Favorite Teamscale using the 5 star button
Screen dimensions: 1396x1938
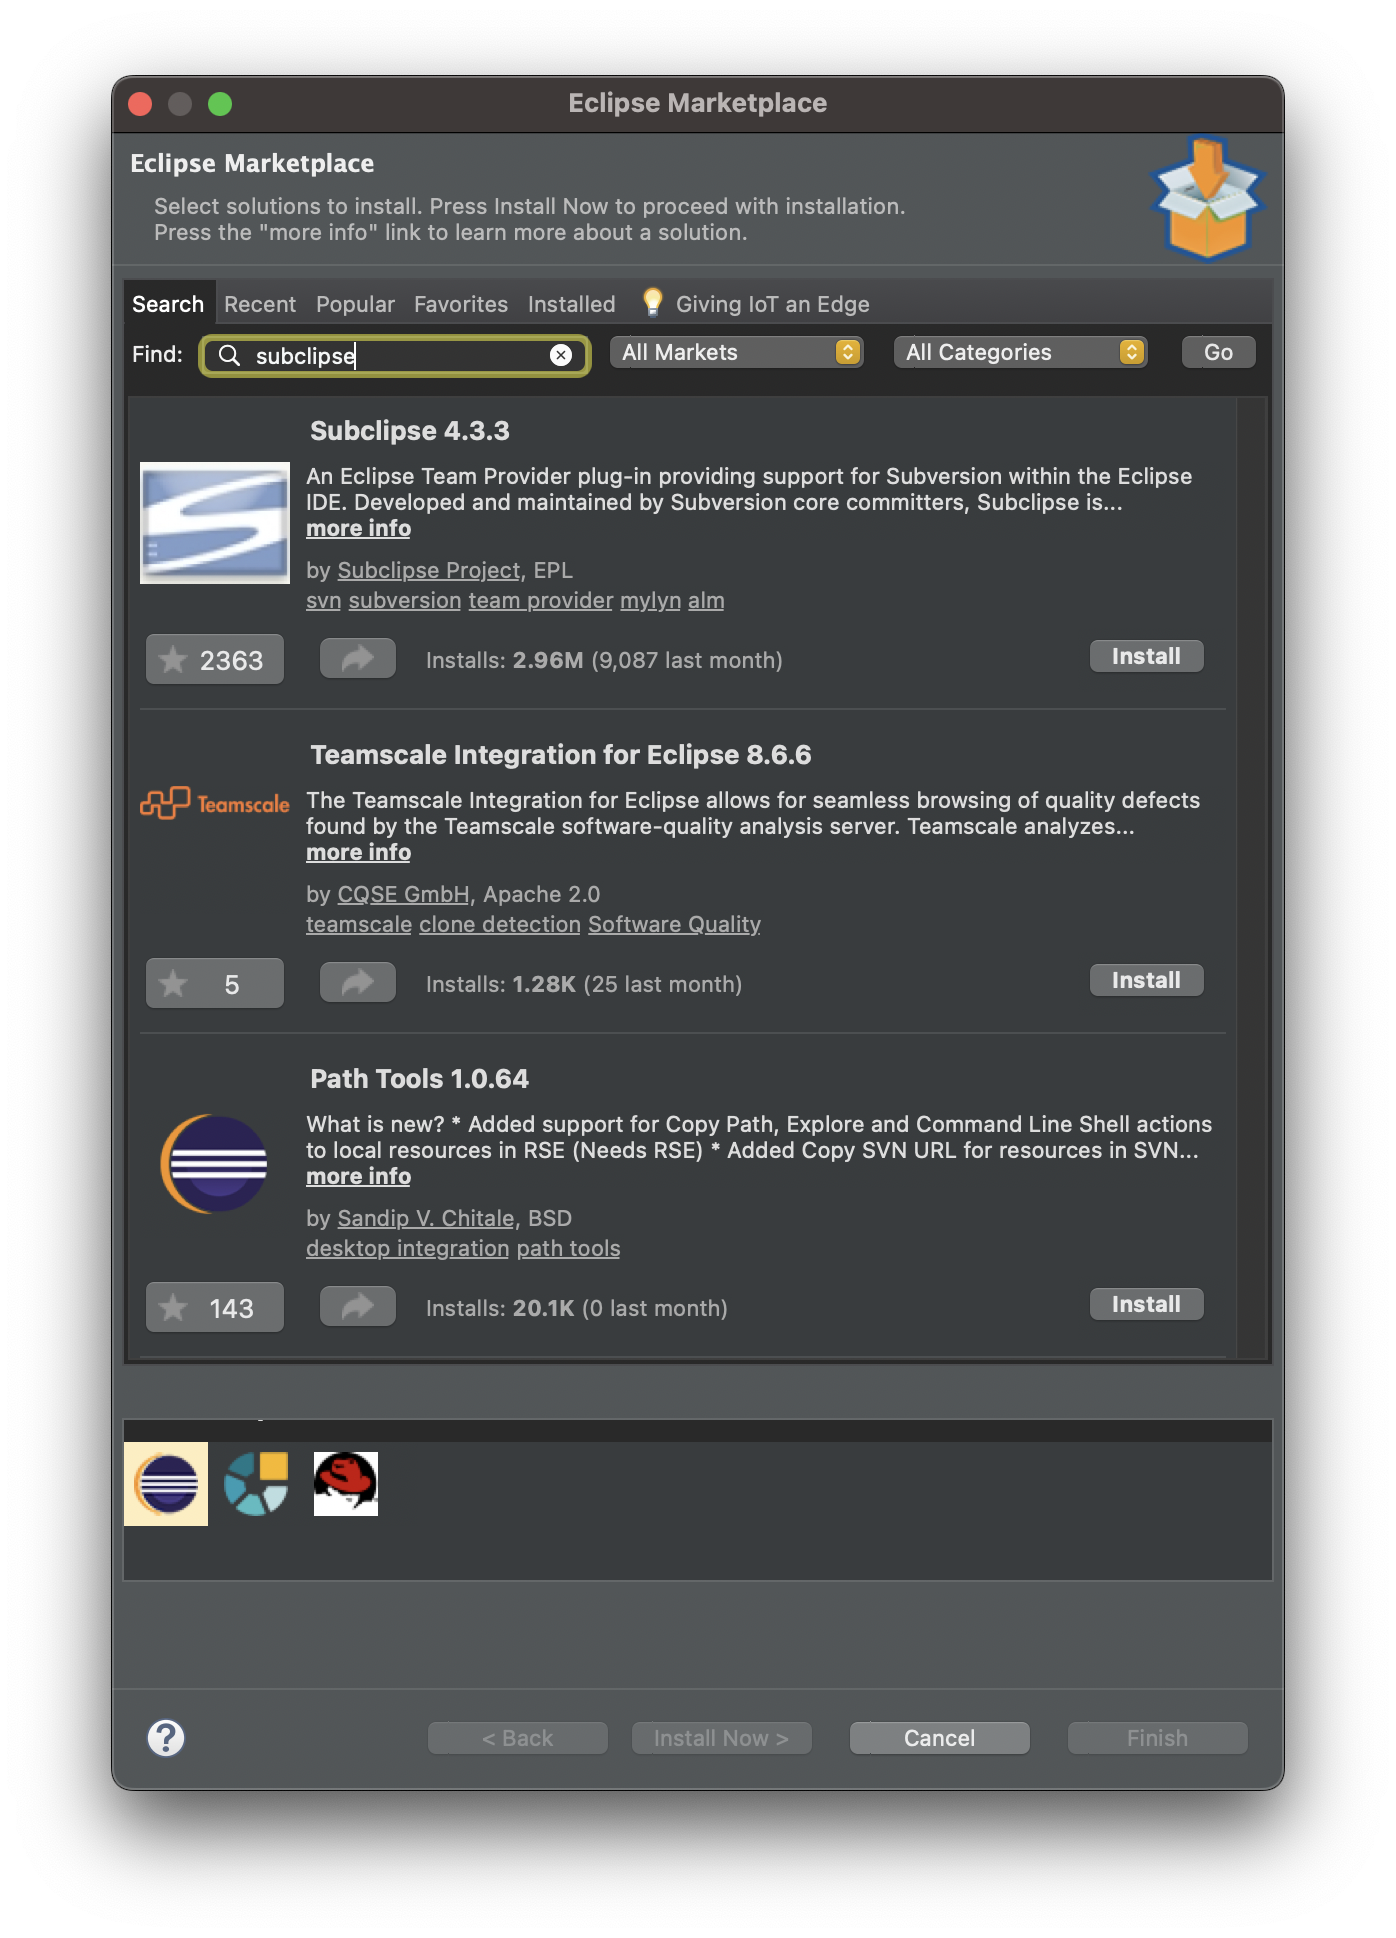click(x=215, y=984)
